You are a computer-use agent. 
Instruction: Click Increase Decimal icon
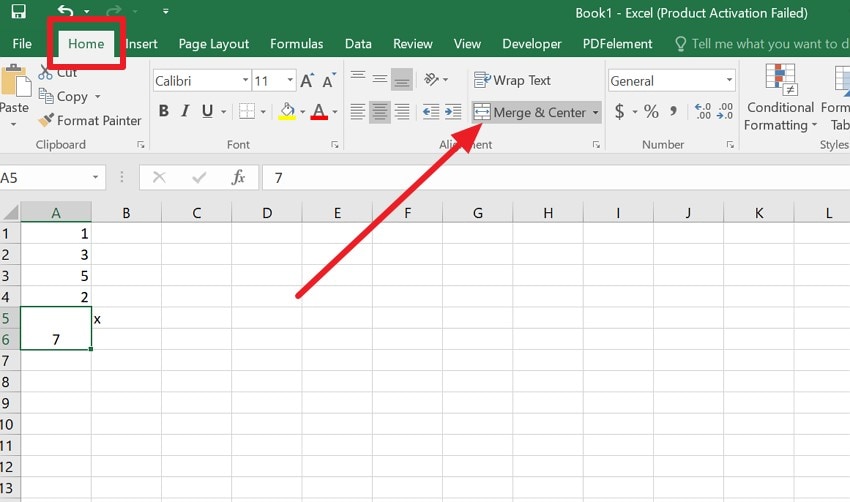703,111
